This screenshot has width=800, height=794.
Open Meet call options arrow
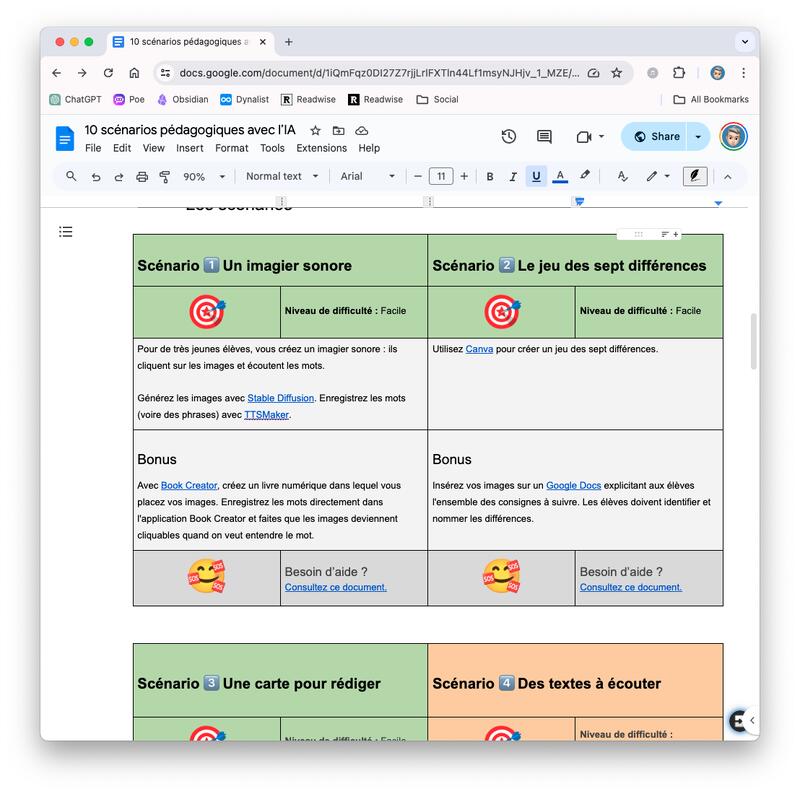[602, 136]
